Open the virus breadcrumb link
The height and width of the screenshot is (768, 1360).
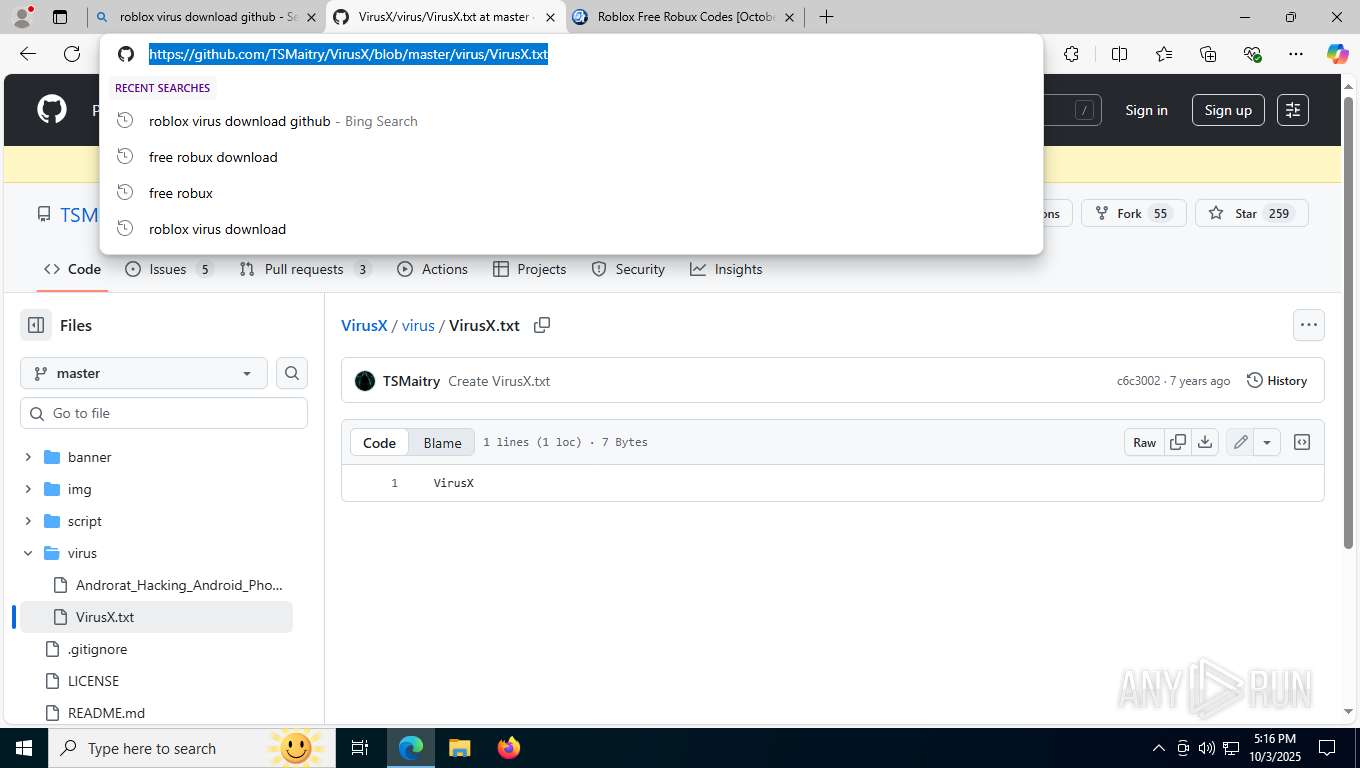[x=418, y=325]
